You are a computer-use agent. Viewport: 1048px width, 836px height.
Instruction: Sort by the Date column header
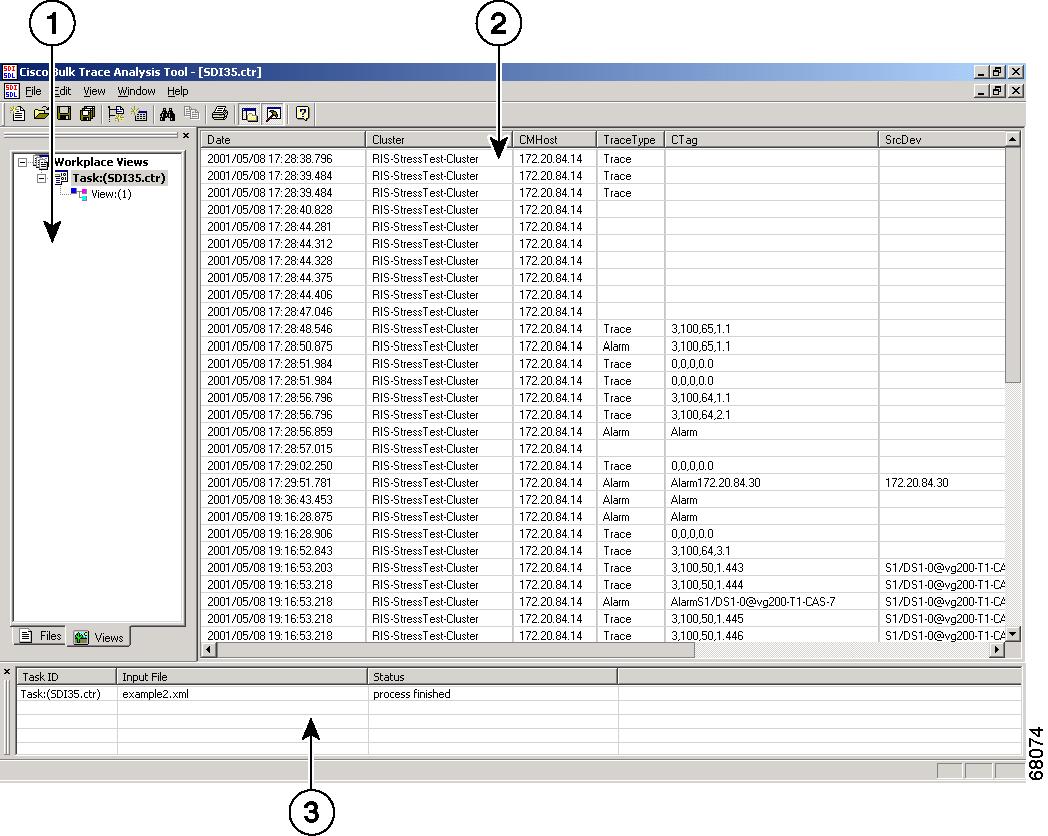coord(283,140)
